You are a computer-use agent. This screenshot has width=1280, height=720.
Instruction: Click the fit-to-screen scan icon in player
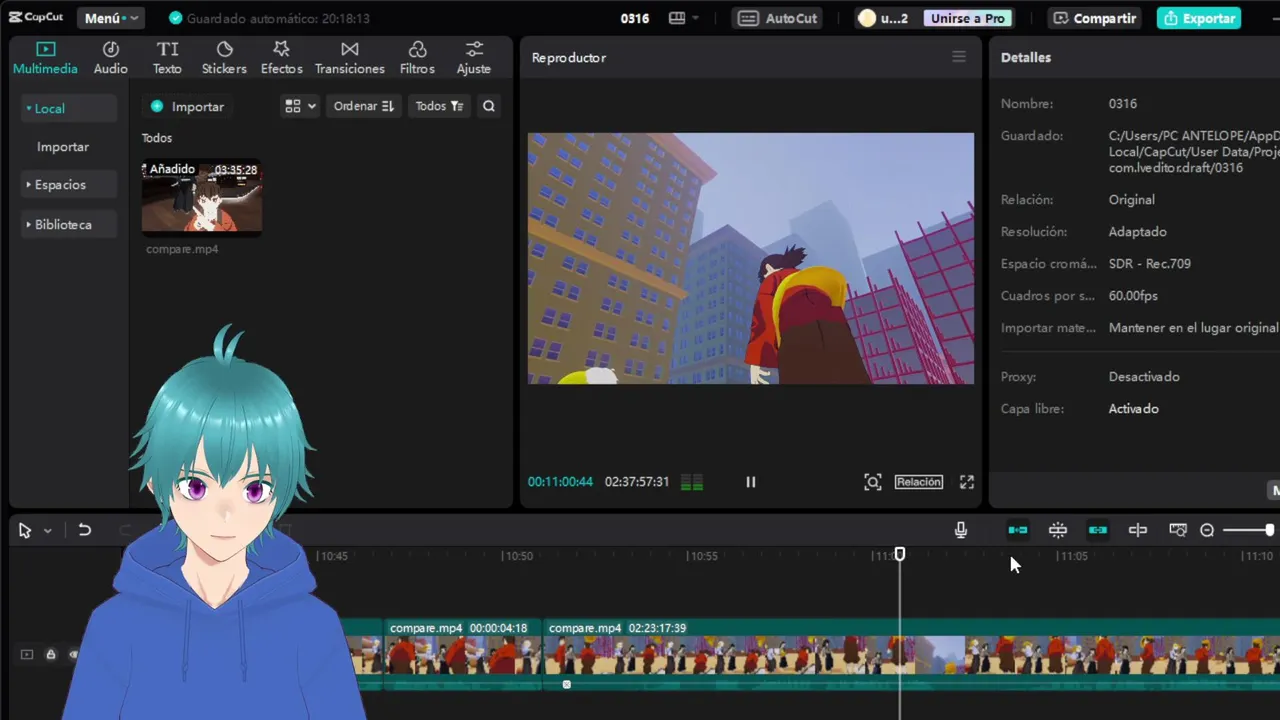[x=873, y=482]
